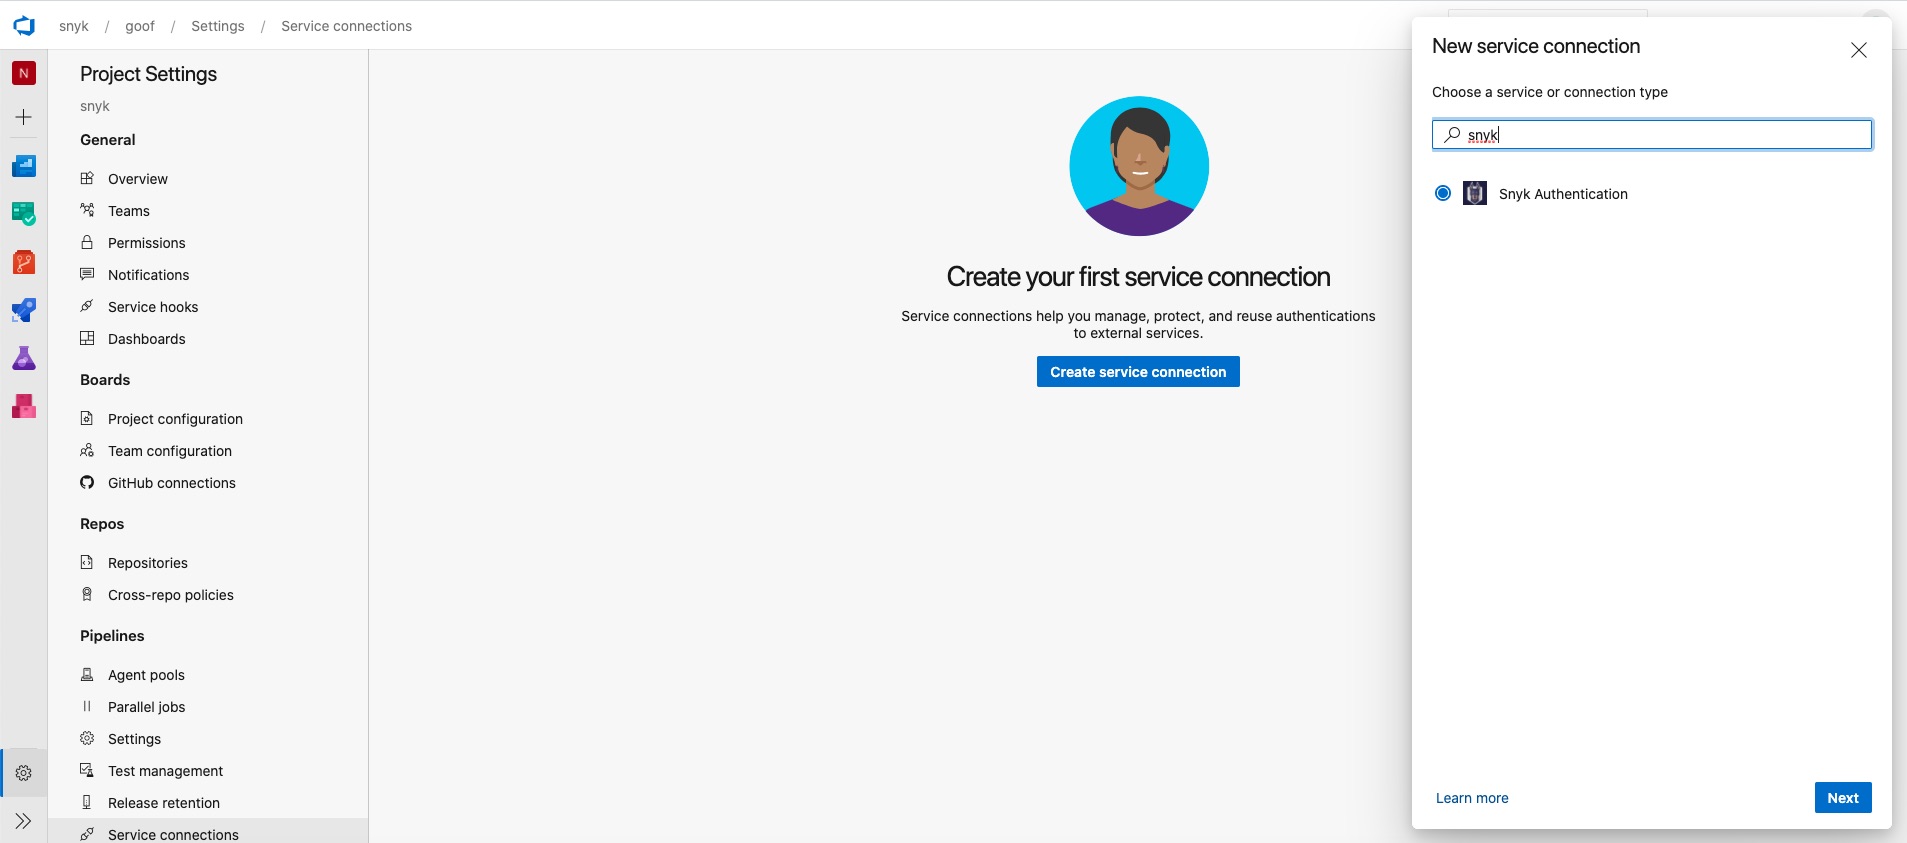Select the Snyk Authentication radio button
The image size is (1907, 843).
(1443, 193)
